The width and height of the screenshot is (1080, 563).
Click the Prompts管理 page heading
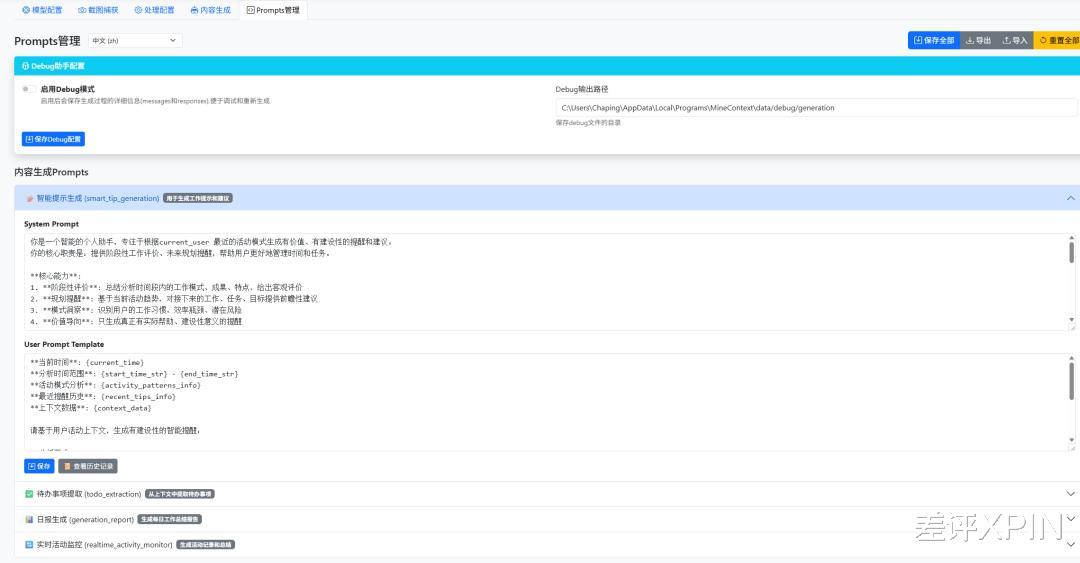click(x=47, y=41)
